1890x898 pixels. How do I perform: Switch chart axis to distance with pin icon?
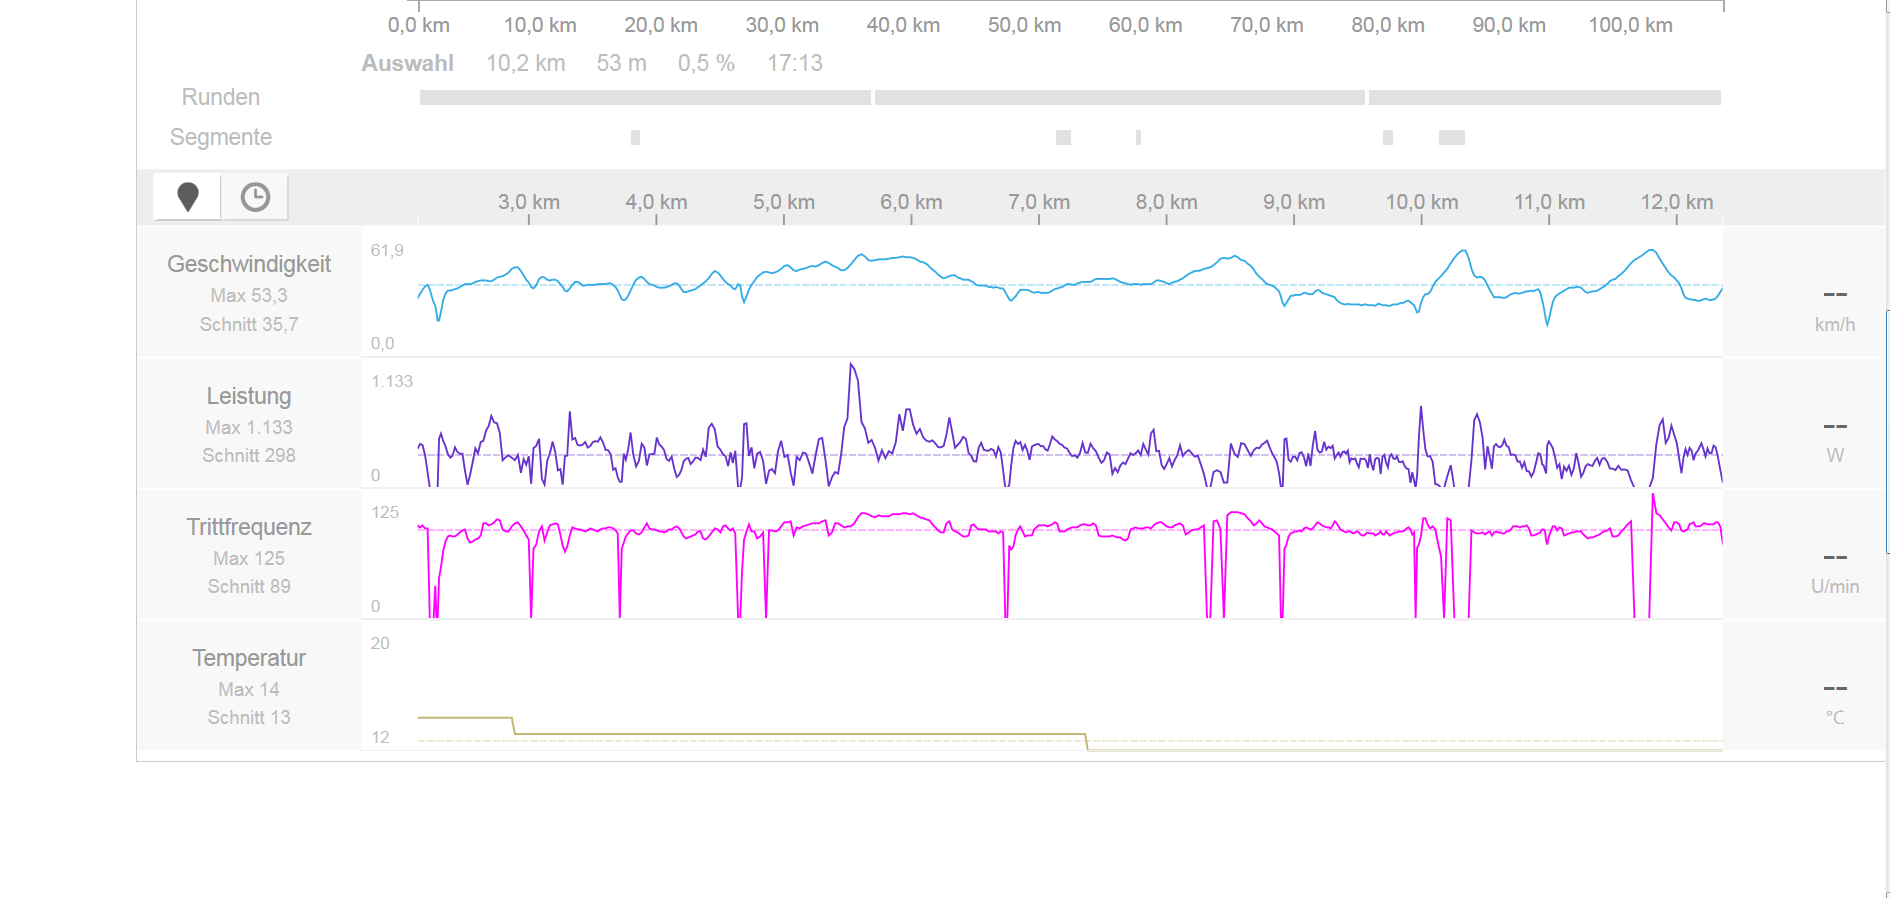point(187,197)
